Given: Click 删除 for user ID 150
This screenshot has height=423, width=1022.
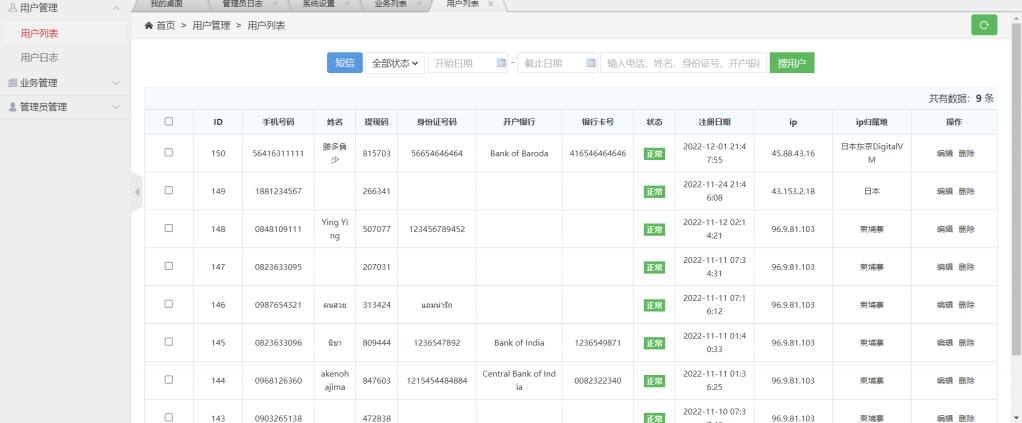Looking at the screenshot, I should coord(967,154).
